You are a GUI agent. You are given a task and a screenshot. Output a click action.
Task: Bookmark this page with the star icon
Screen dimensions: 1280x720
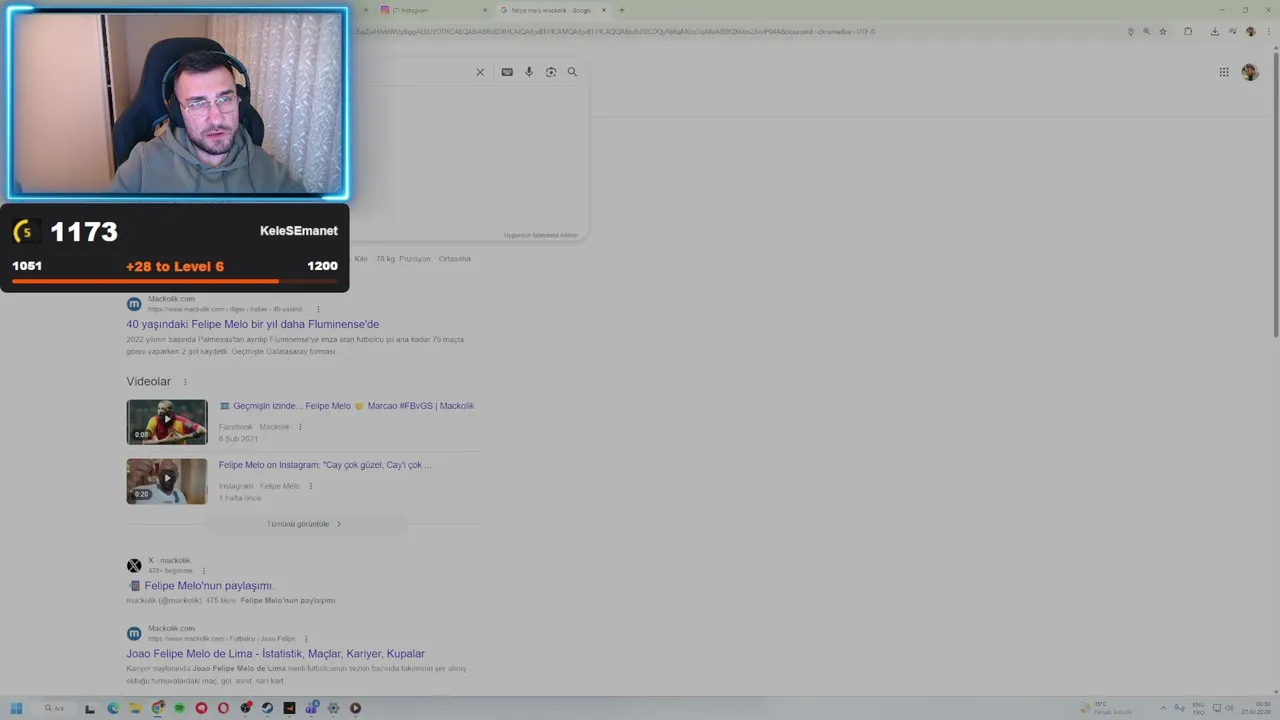(x=1162, y=31)
